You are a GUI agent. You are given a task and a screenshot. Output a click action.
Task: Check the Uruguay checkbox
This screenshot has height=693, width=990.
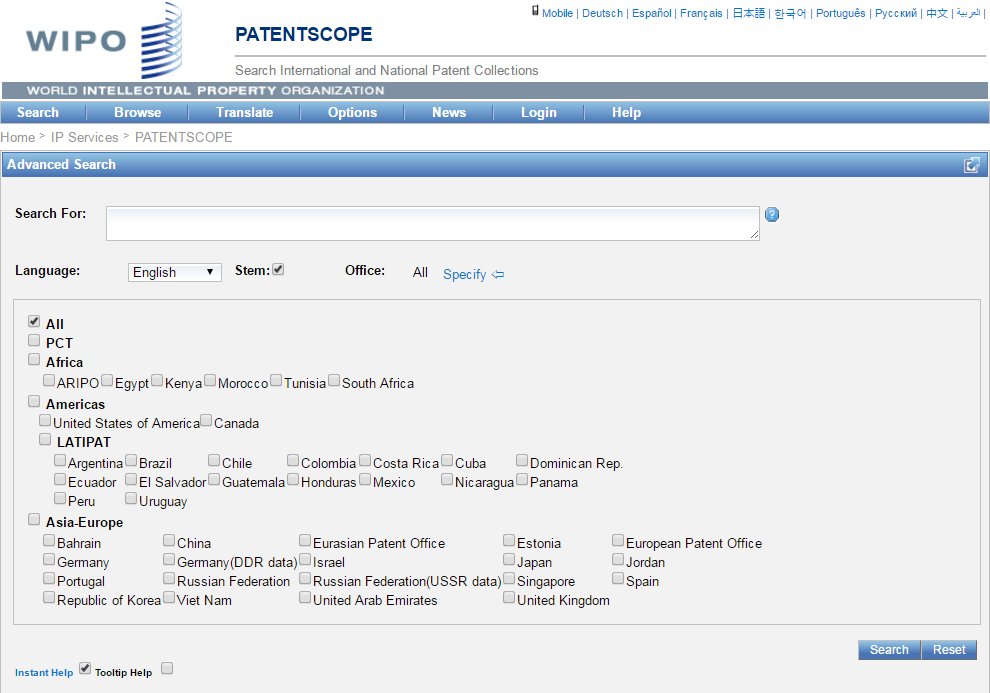tap(131, 498)
